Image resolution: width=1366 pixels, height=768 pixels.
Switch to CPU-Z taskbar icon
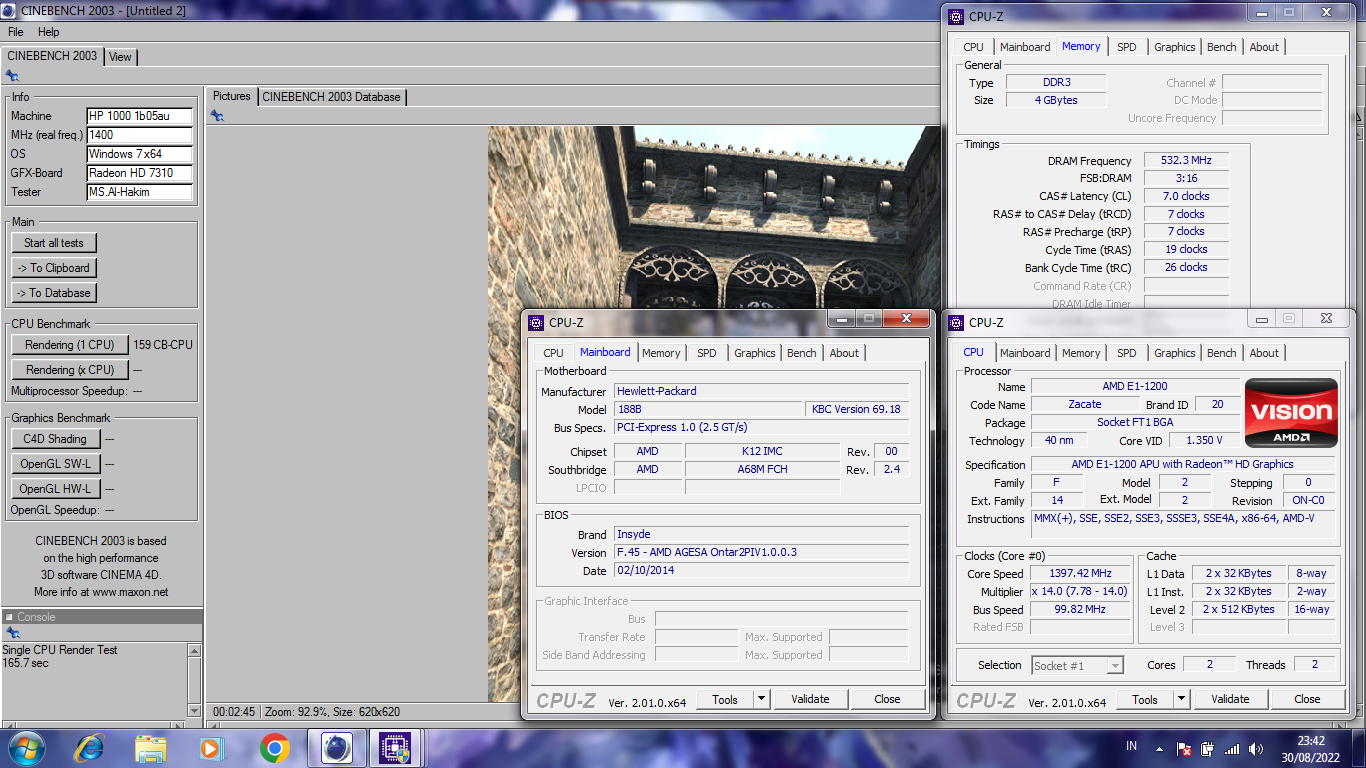pyautogui.click(x=395, y=748)
